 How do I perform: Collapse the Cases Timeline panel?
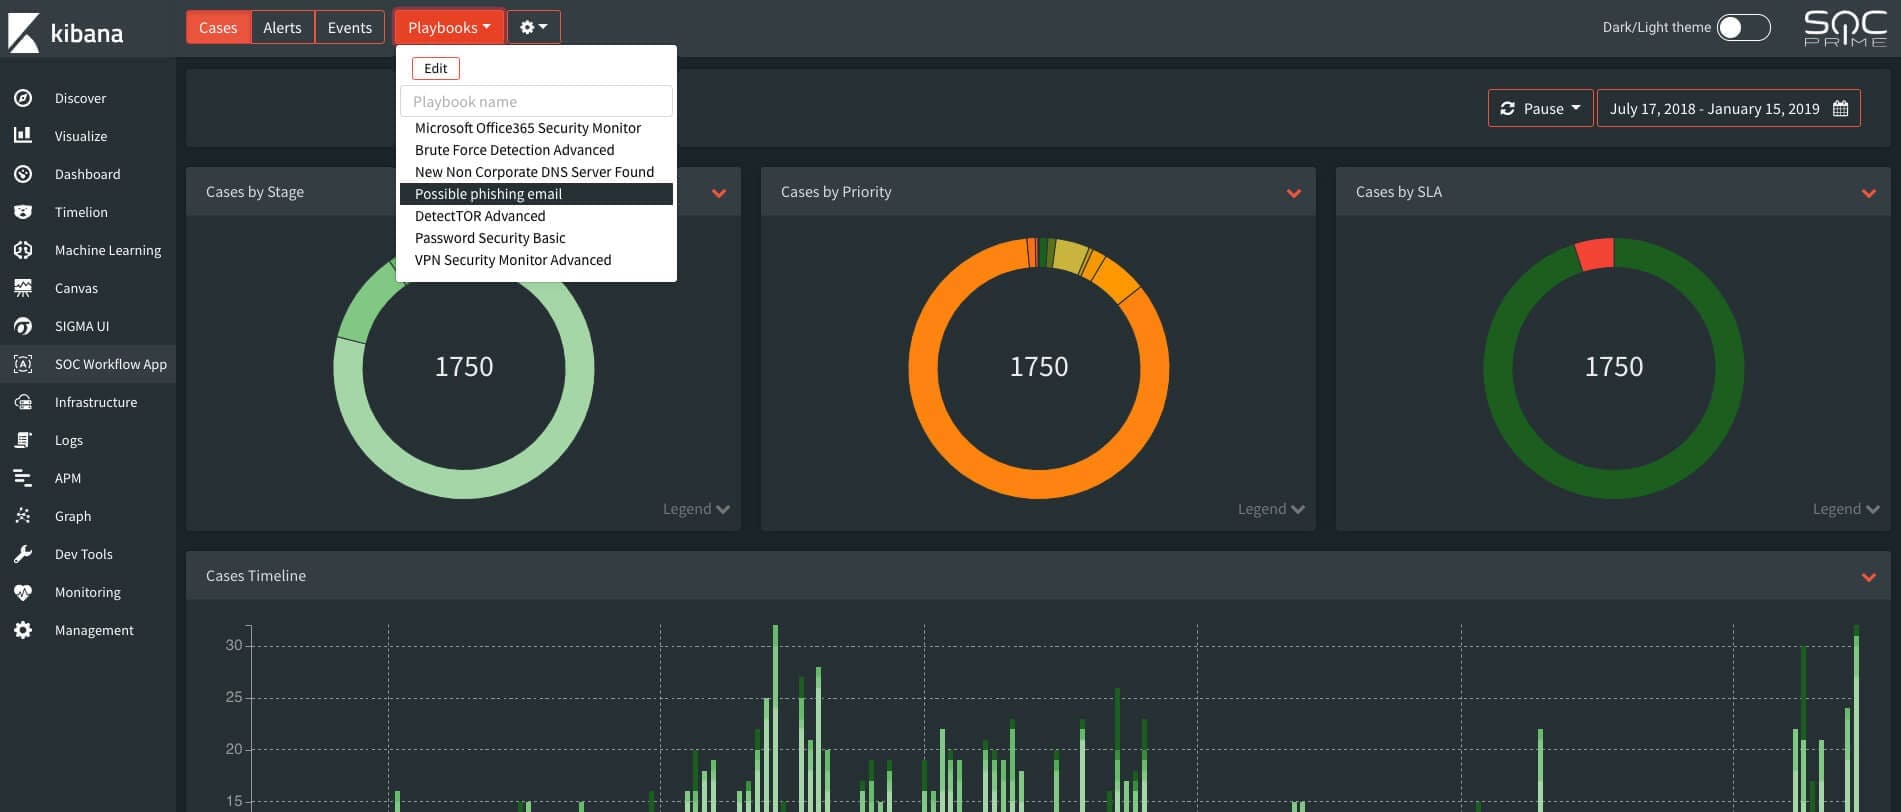click(1868, 577)
